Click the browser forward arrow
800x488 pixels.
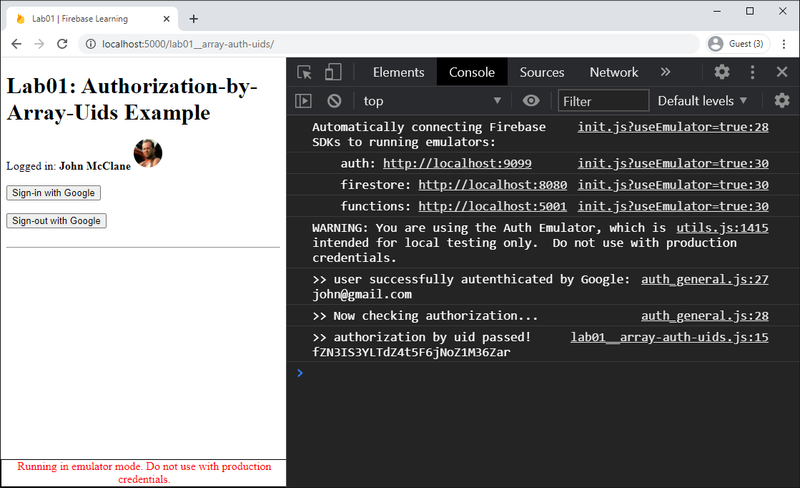(39, 44)
